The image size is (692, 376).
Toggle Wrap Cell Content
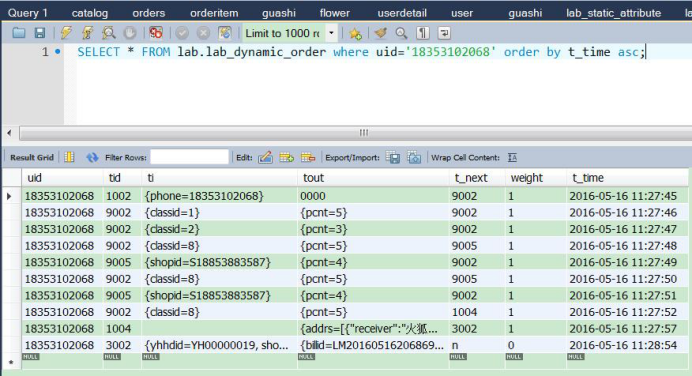[512, 158]
